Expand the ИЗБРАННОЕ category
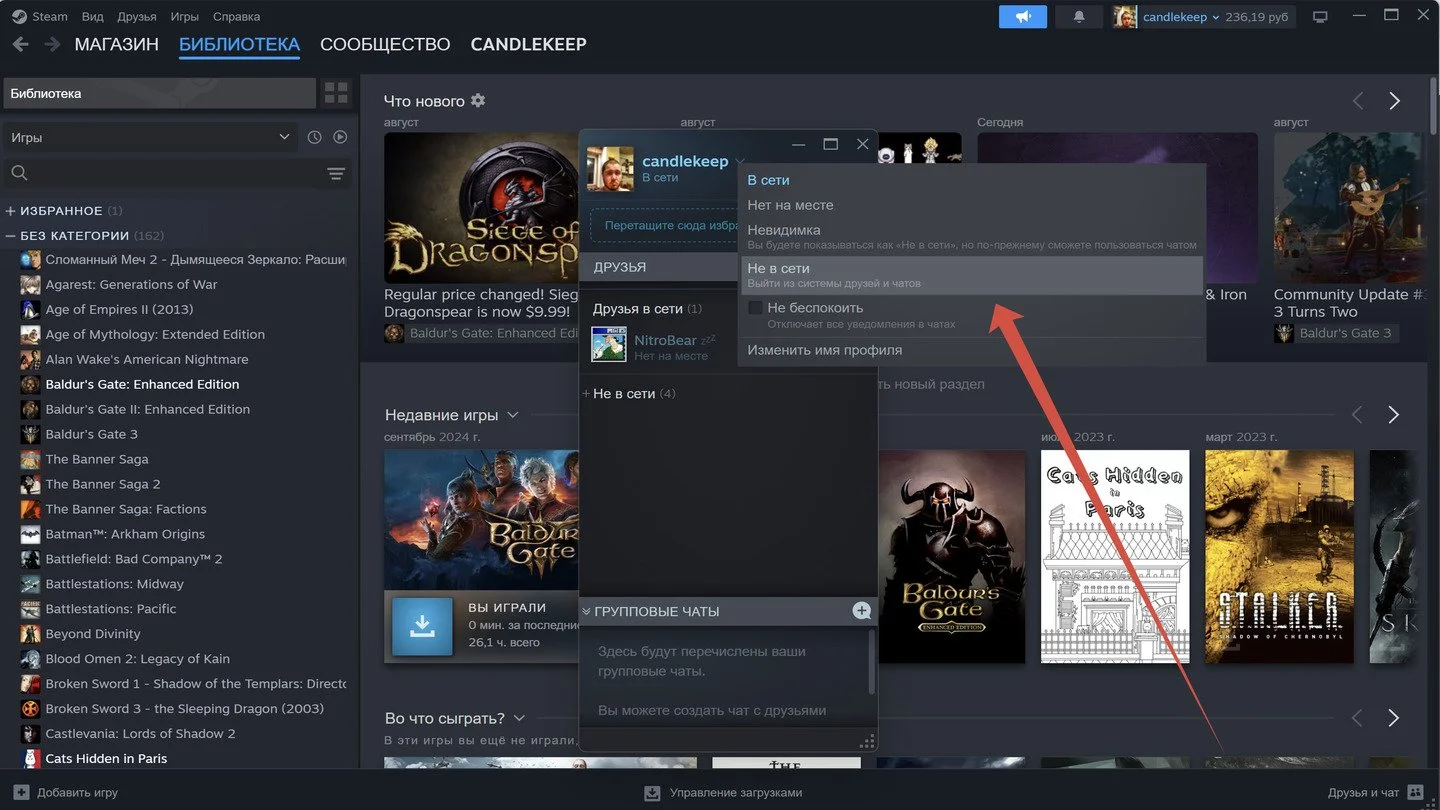 pyautogui.click(x=11, y=211)
